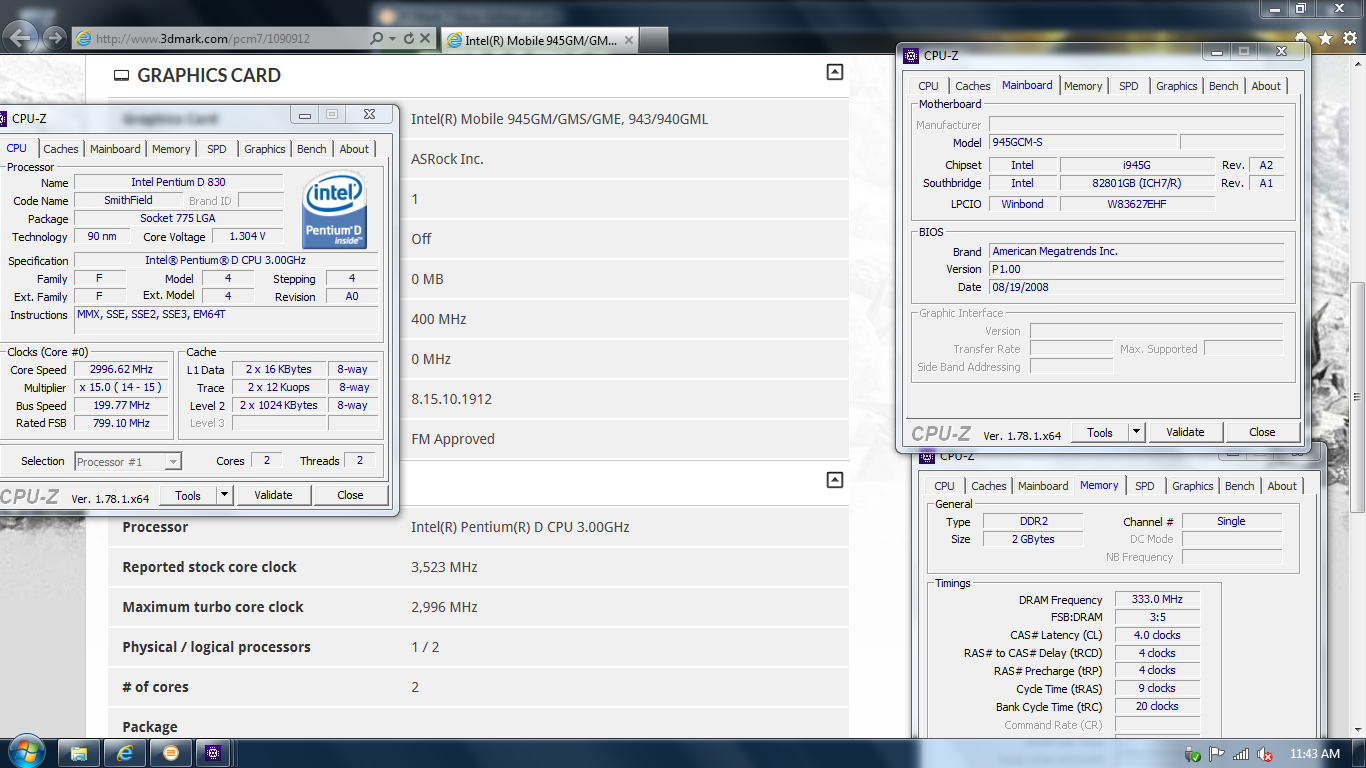Open the browser favorites star icon
This screenshot has width=1366, height=768.
click(1325, 38)
